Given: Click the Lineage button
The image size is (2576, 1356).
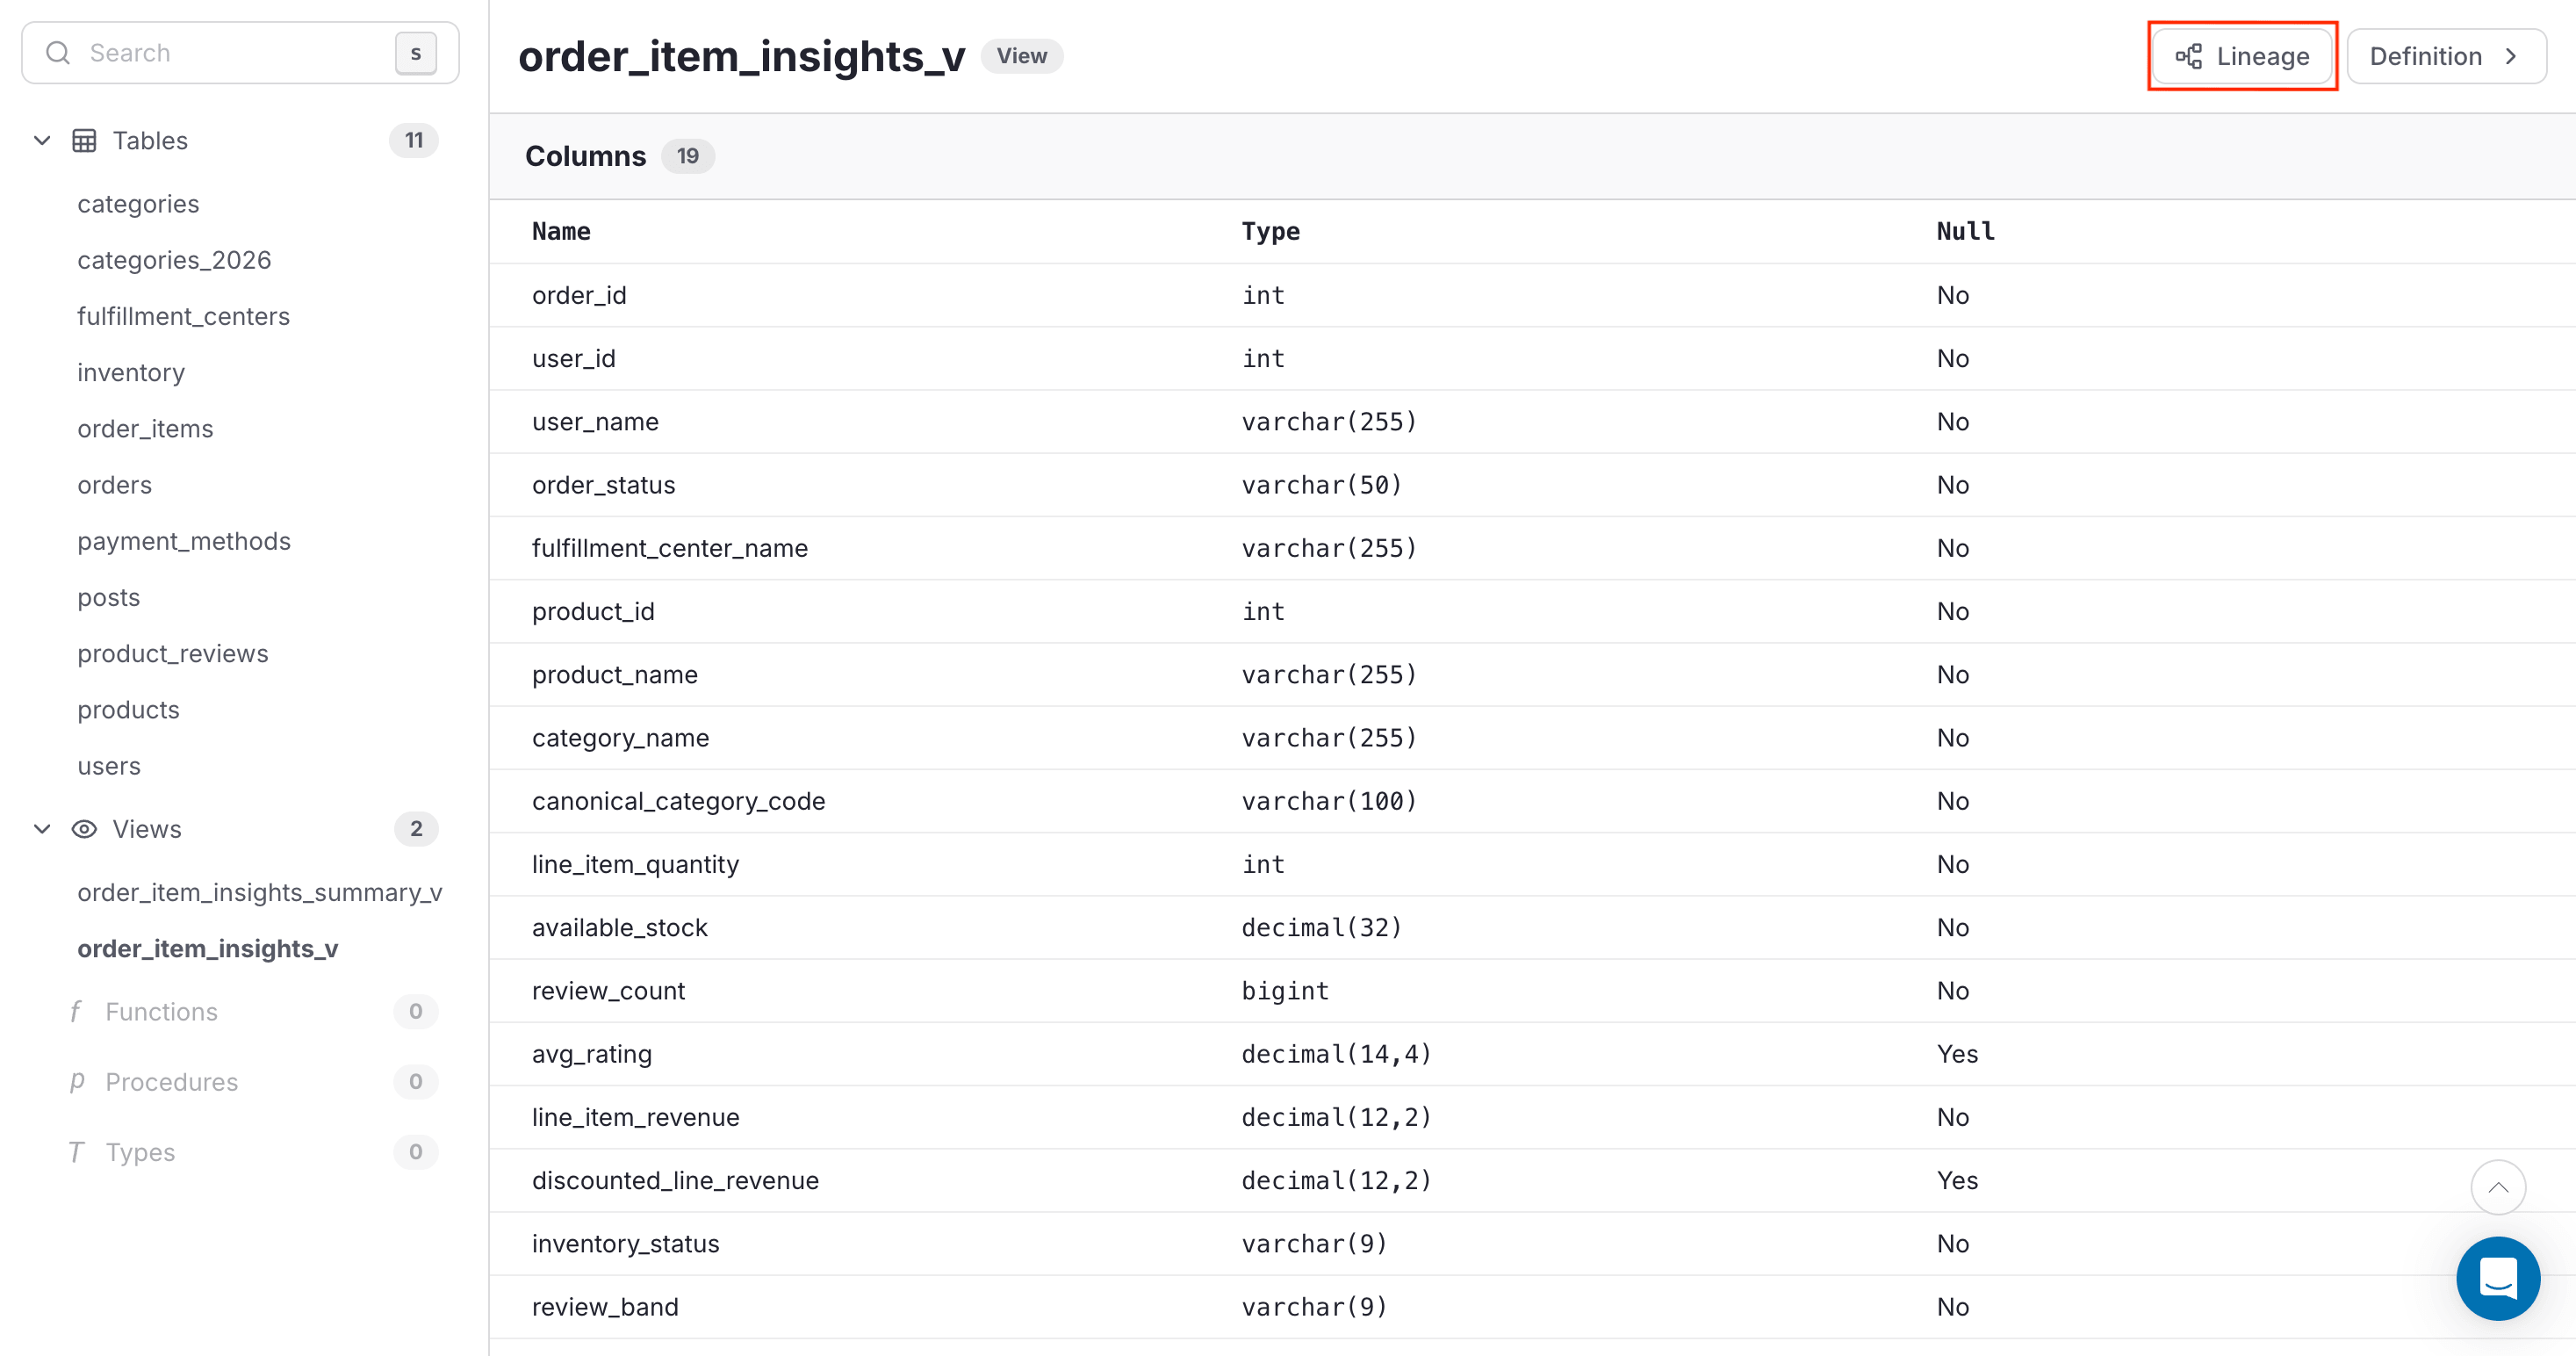Looking at the screenshot, I should point(2242,56).
